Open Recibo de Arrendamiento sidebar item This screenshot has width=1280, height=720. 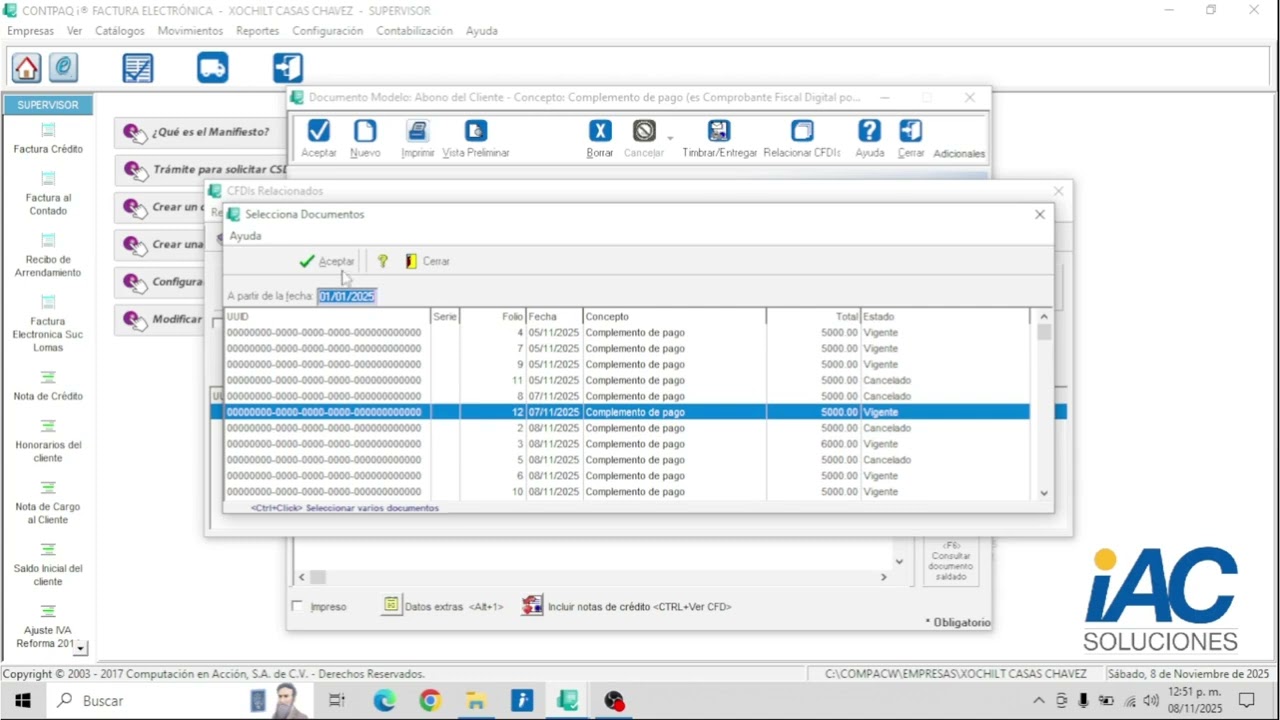coord(48,256)
